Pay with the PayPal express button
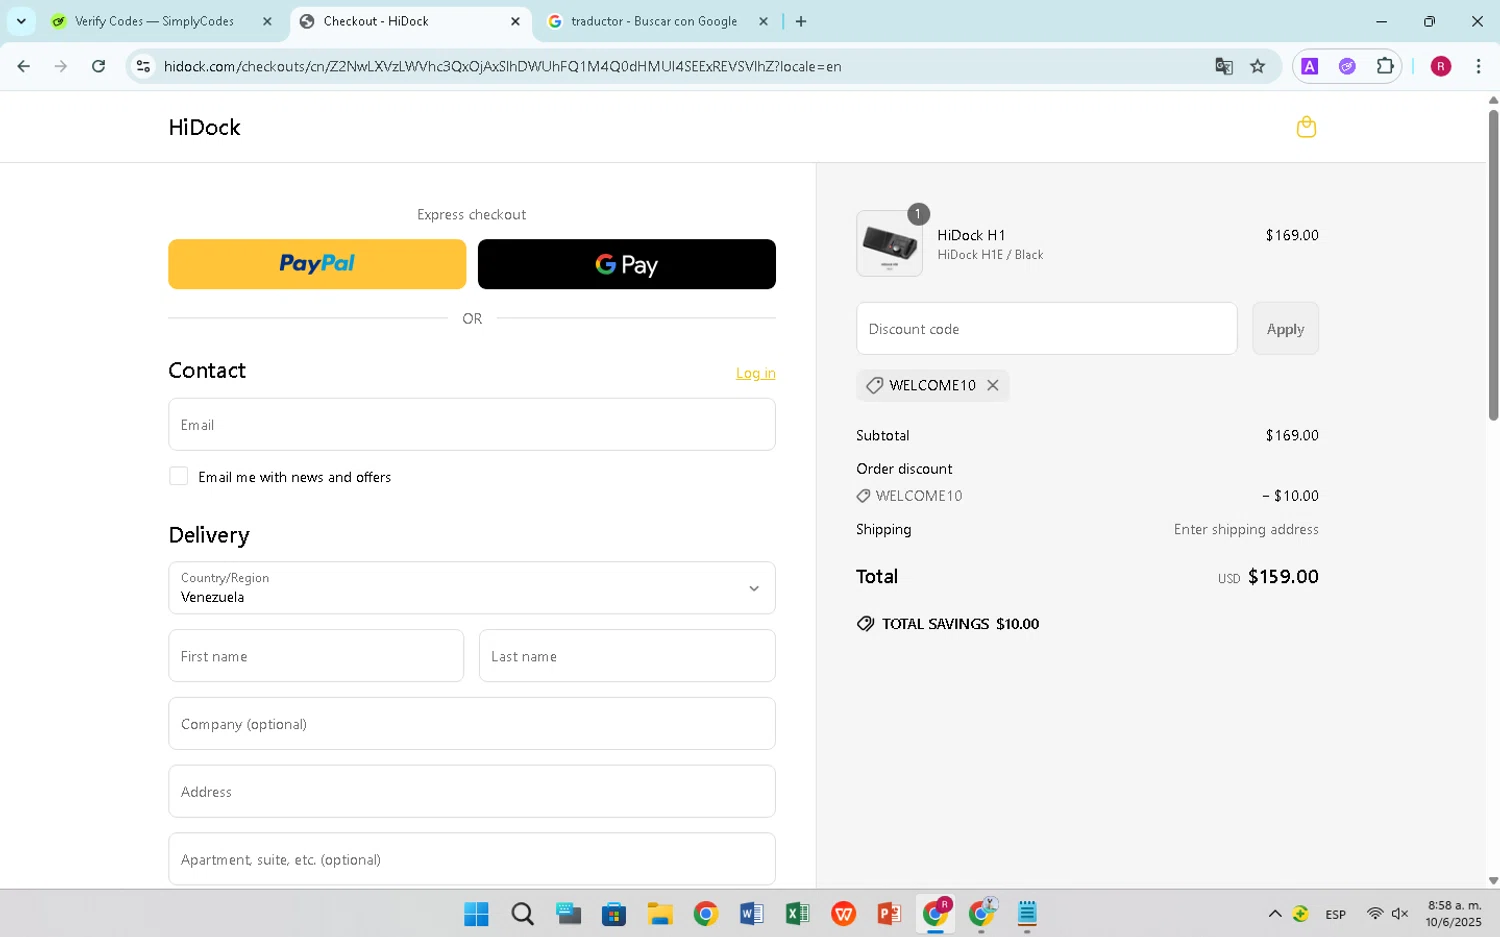The width and height of the screenshot is (1500, 937). [x=317, y=264]
